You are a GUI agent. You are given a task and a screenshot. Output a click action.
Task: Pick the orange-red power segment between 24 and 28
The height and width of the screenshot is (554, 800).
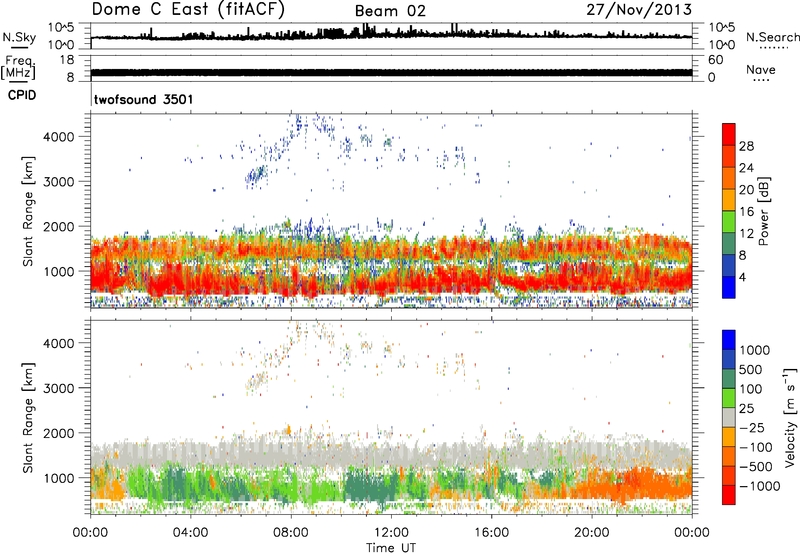tap(729, 156)
